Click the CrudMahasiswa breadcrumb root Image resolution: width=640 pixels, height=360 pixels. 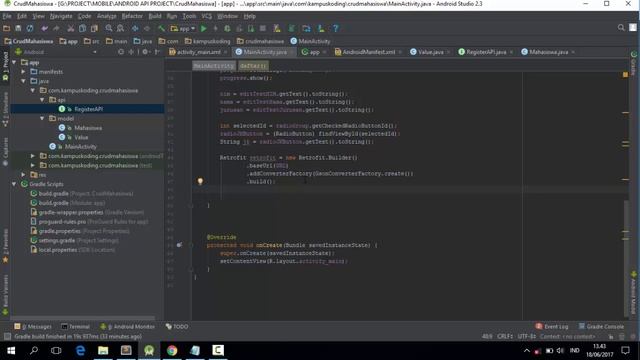[x=29, y=41]
